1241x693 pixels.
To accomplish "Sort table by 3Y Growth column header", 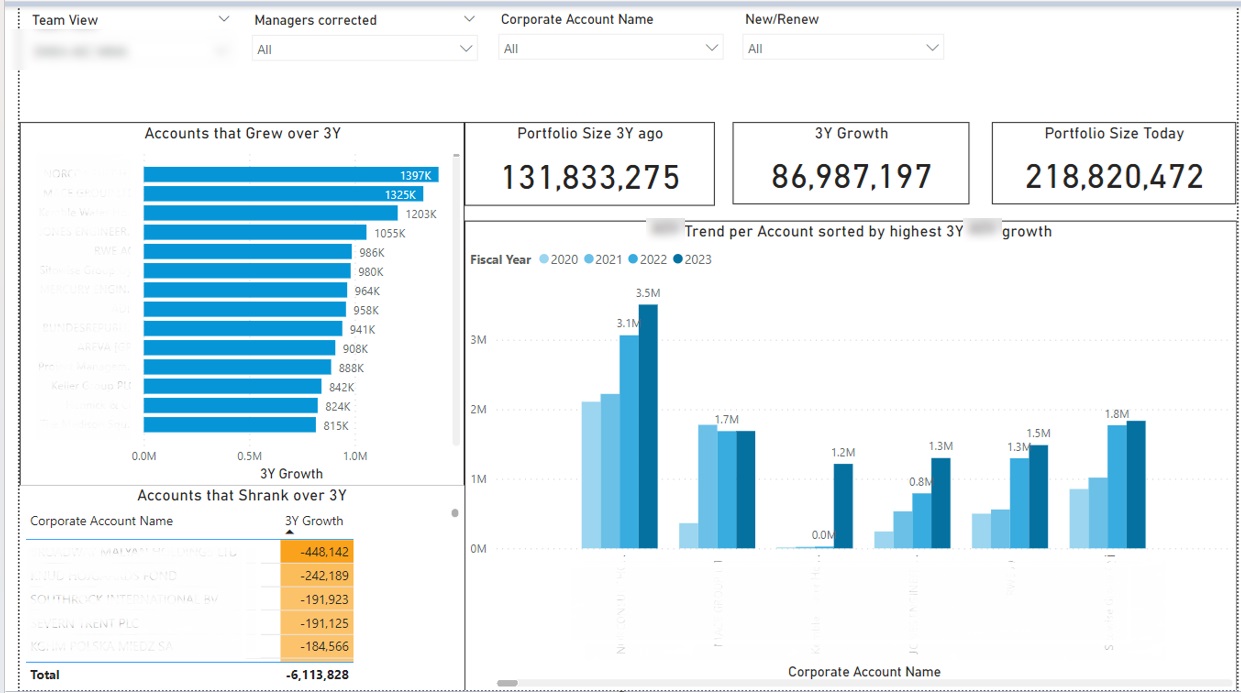I will point(313,521).
